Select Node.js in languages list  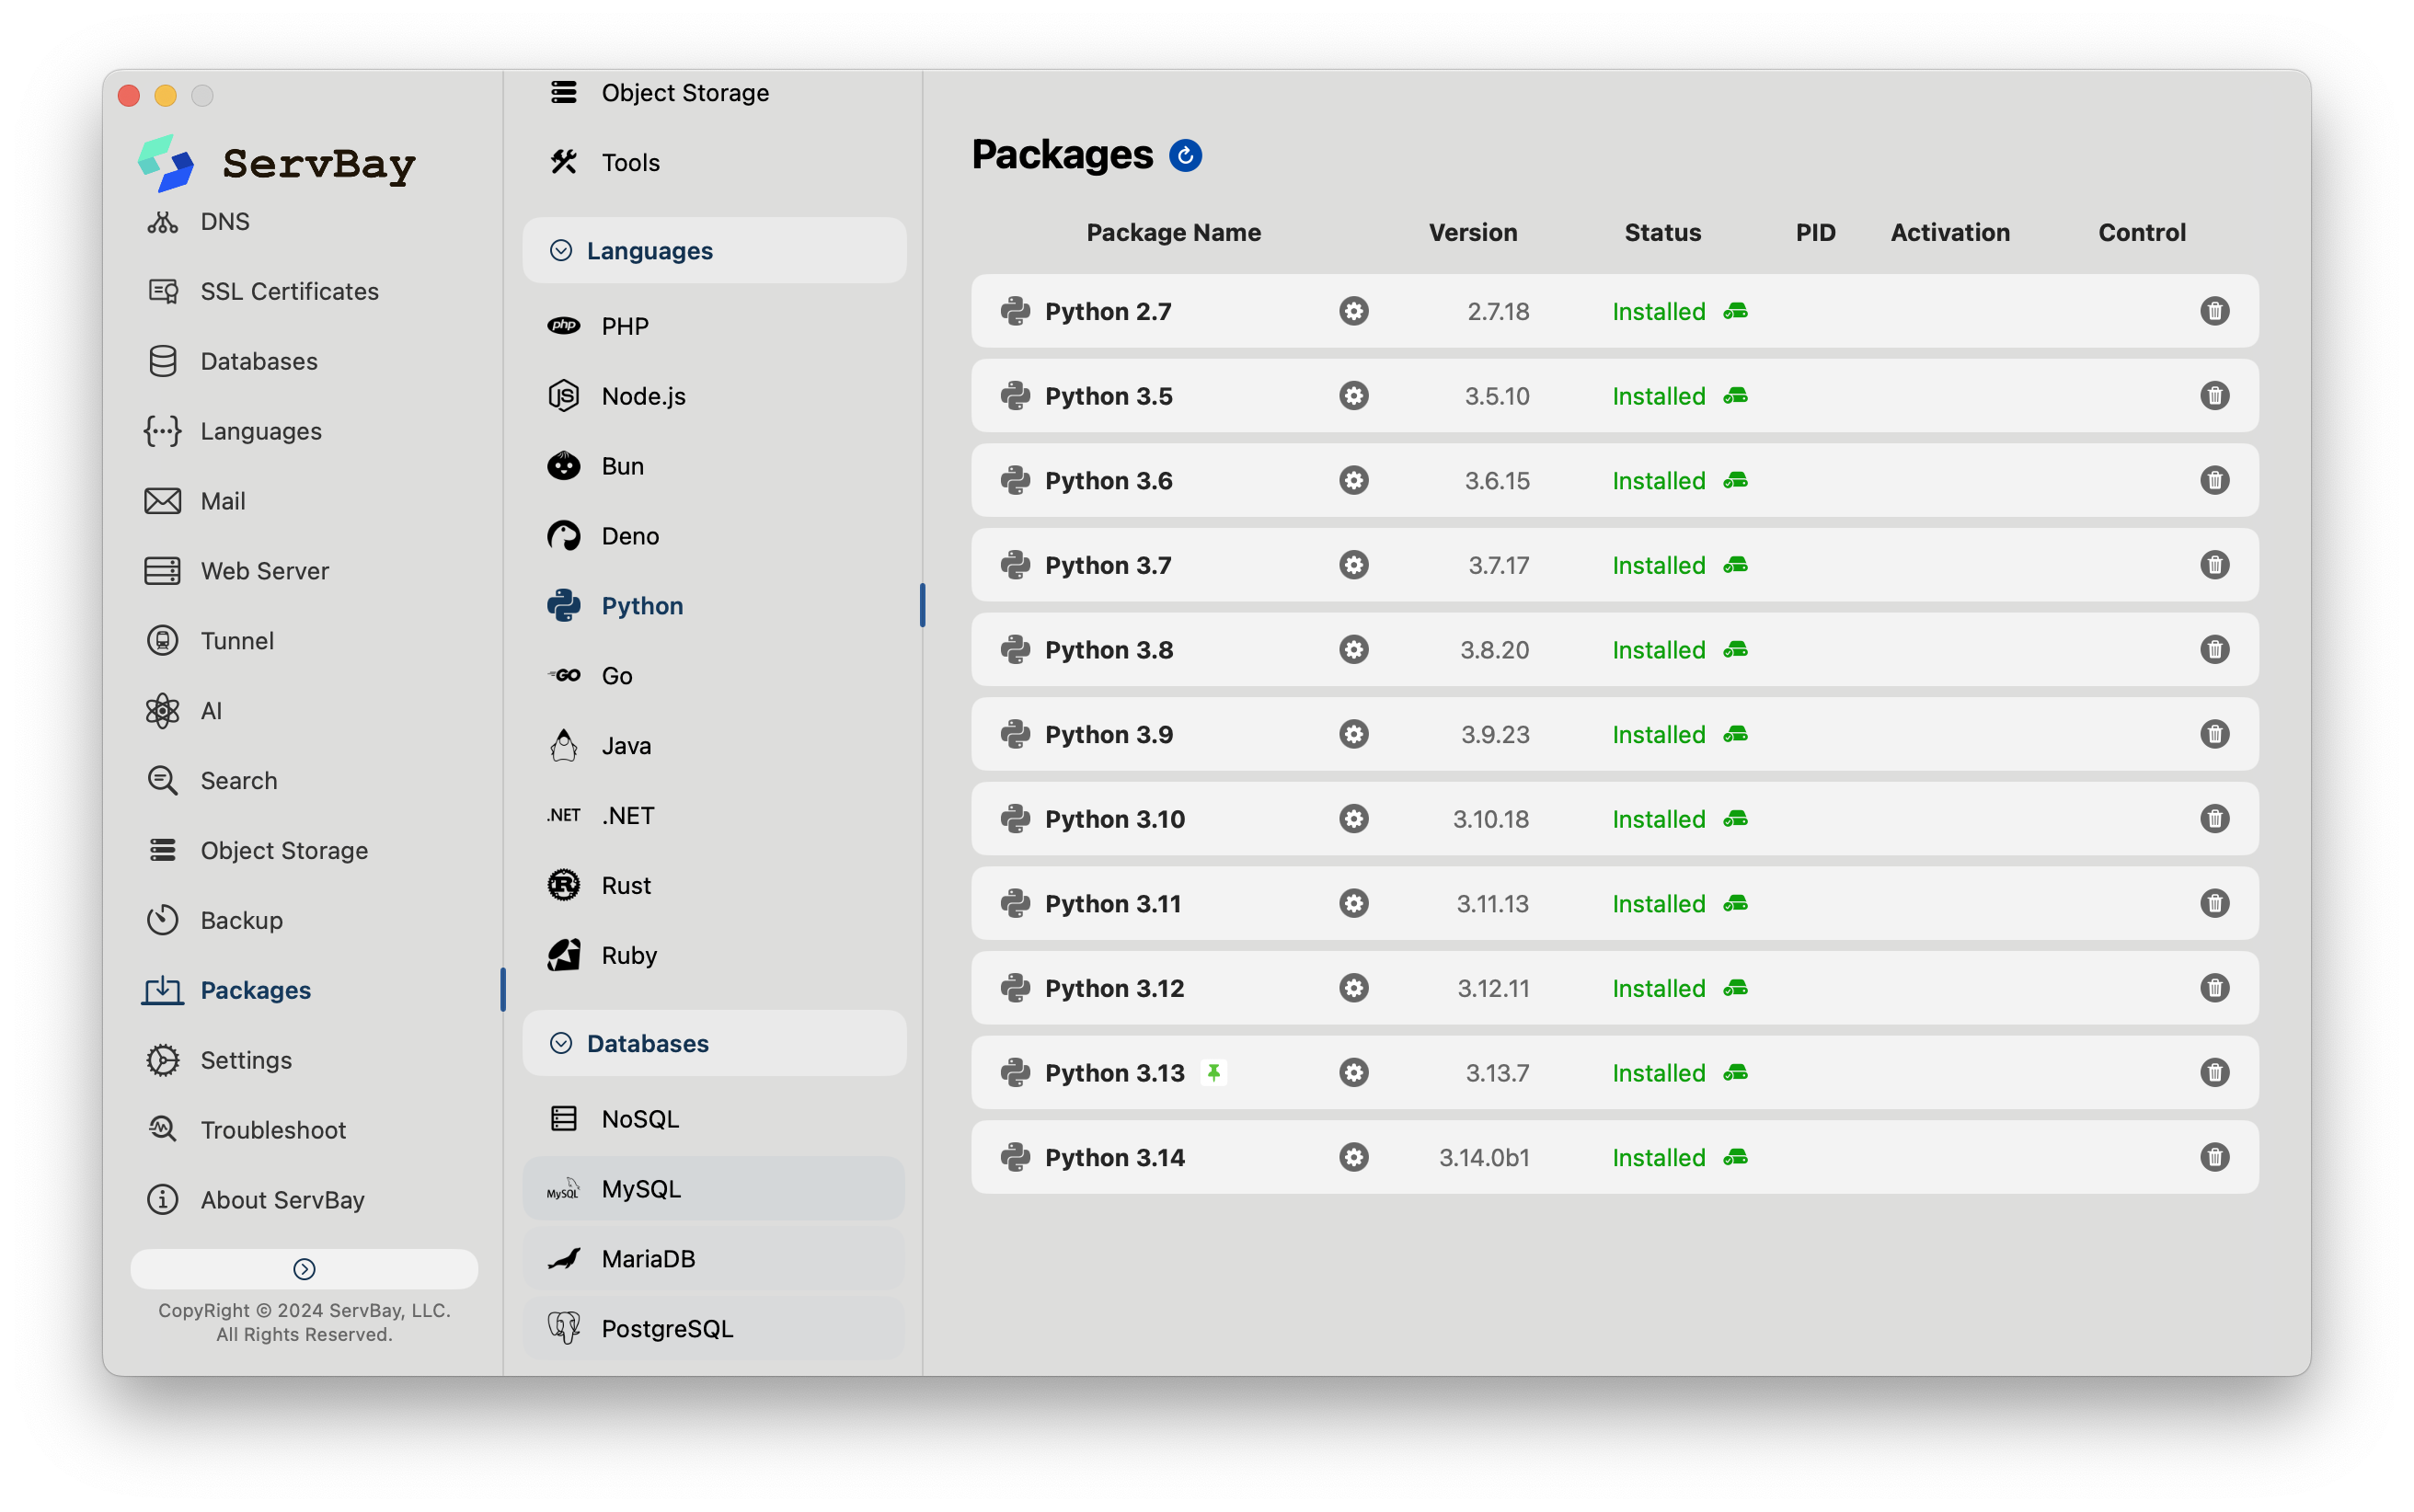[643, 396]
